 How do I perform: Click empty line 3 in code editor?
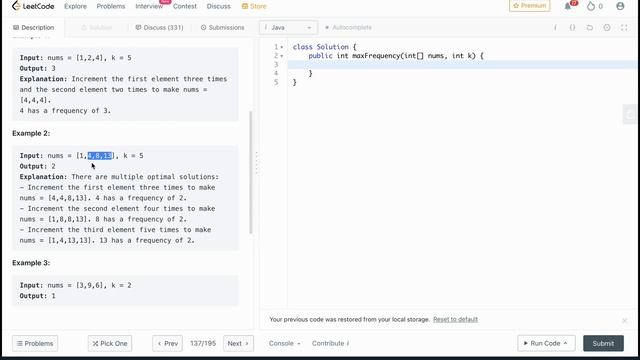pyautogui.click(x=462, y=64)
